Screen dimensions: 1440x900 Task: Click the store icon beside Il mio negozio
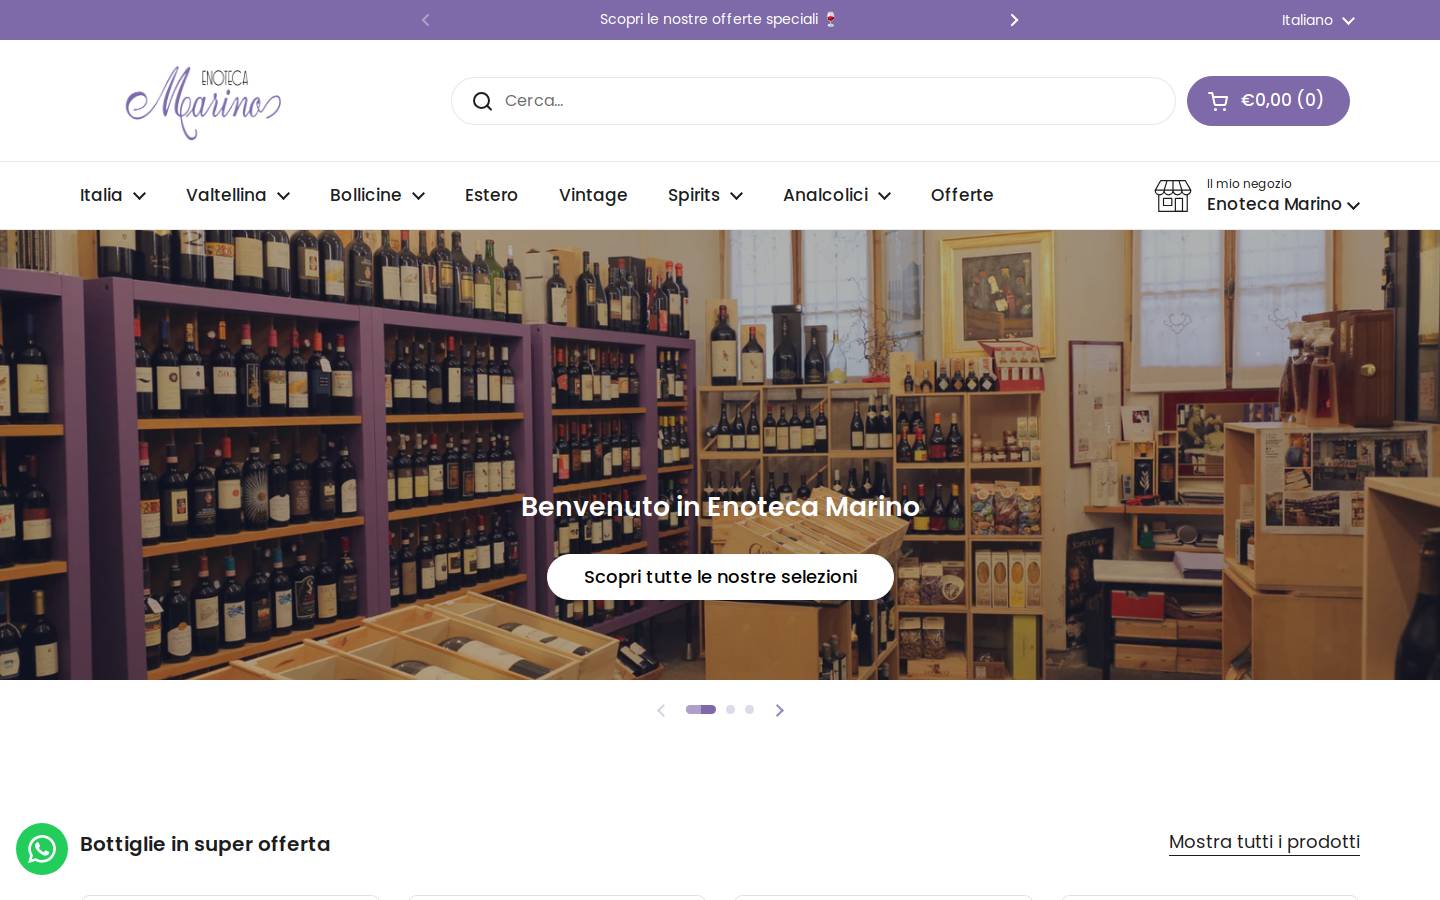(1173, 195)
